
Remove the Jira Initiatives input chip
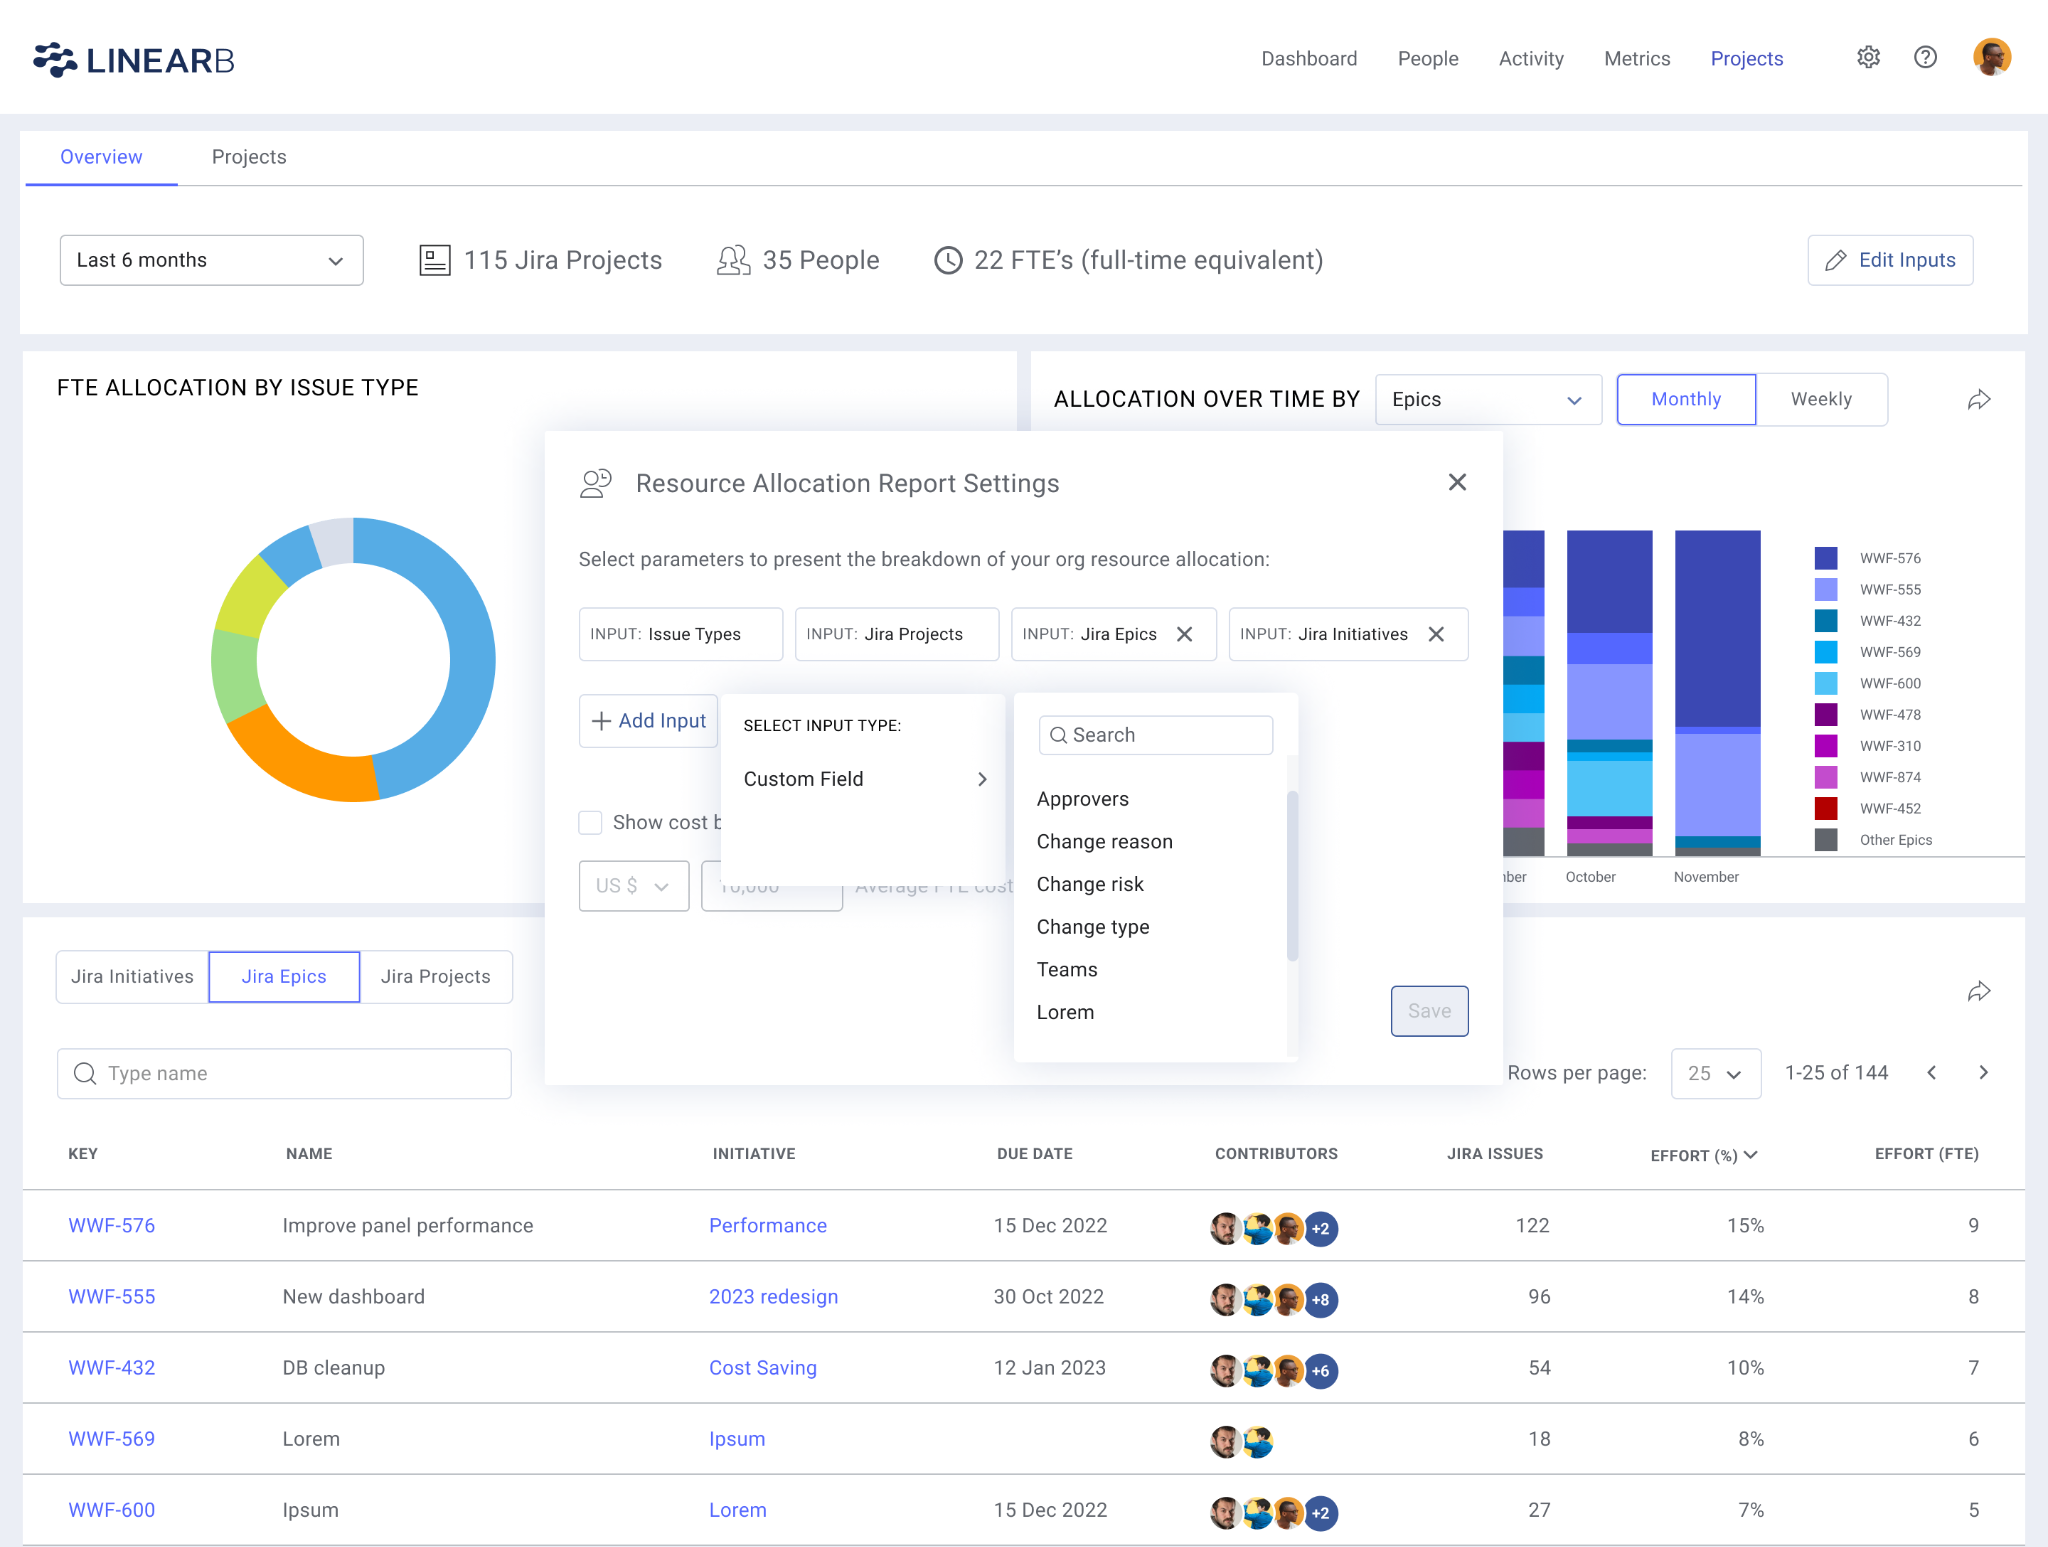click(x=1438, y=634)
